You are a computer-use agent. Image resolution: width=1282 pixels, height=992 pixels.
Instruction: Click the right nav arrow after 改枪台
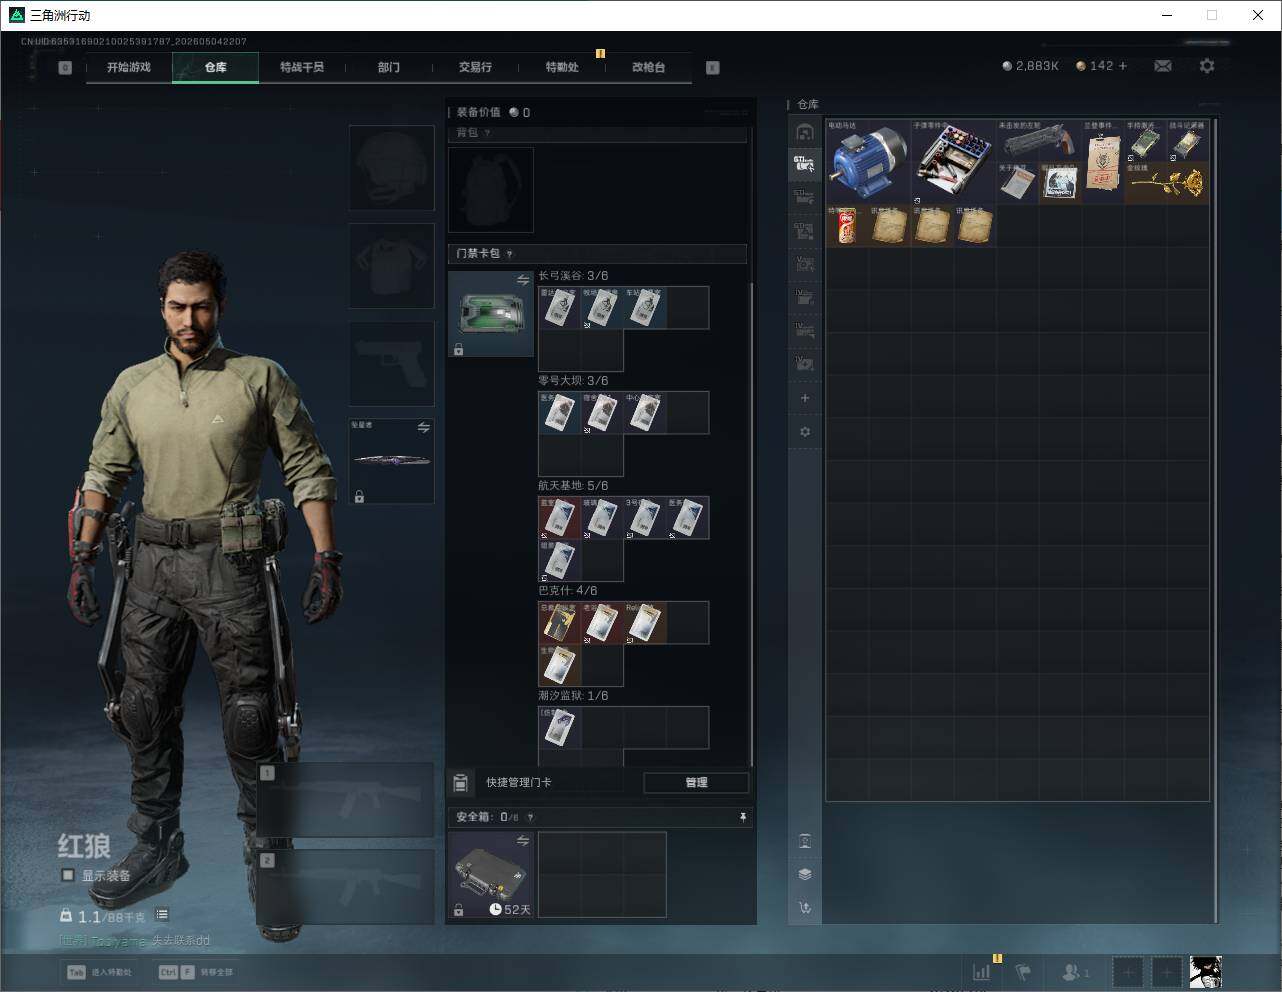712,67
